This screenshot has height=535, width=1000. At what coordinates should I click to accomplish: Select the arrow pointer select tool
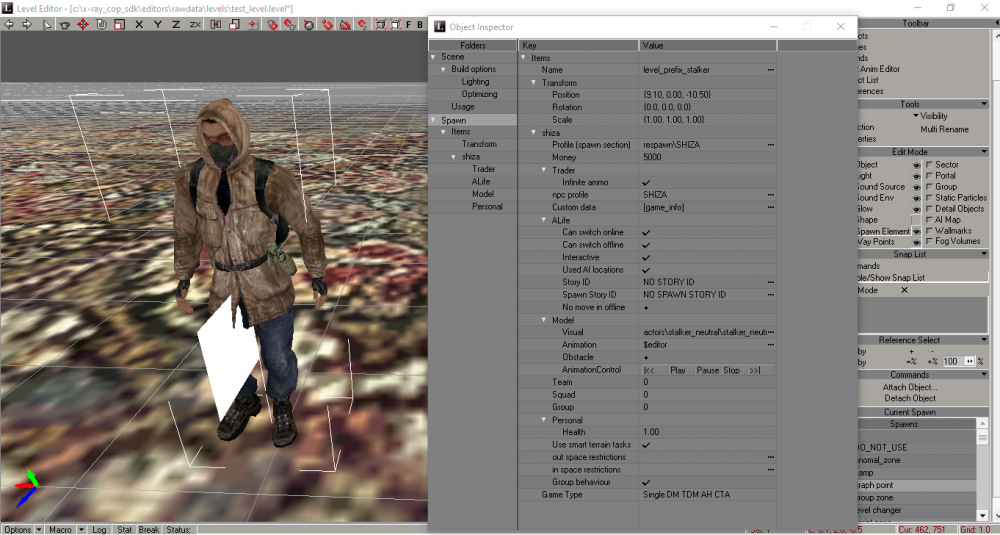click(x=48, y=23)
